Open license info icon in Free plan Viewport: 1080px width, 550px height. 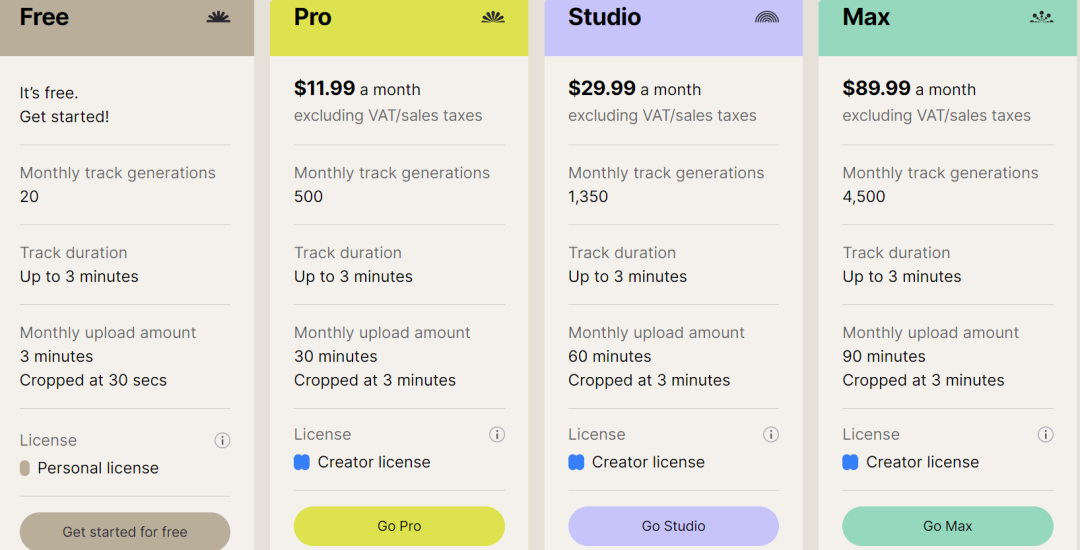222,440
